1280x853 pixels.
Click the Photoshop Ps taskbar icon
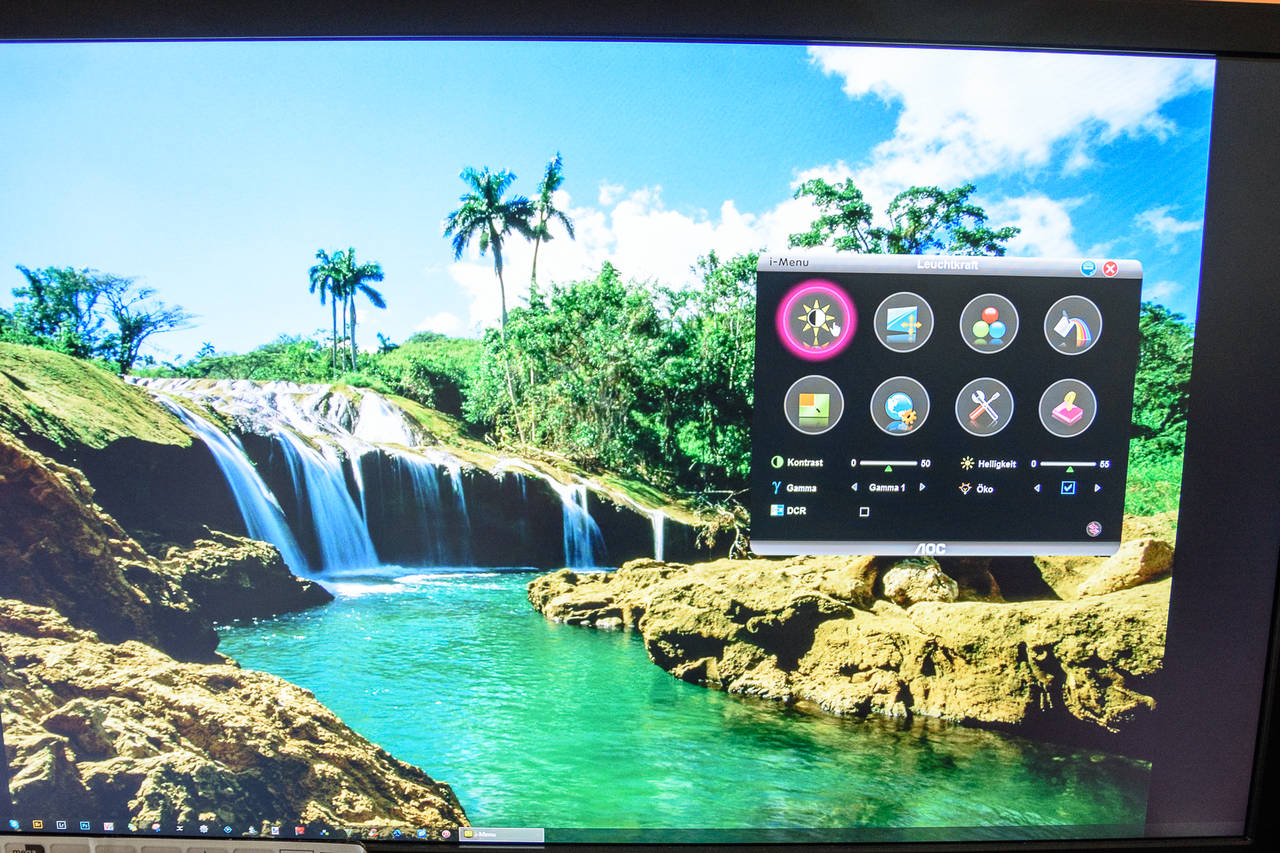point(85,825)
